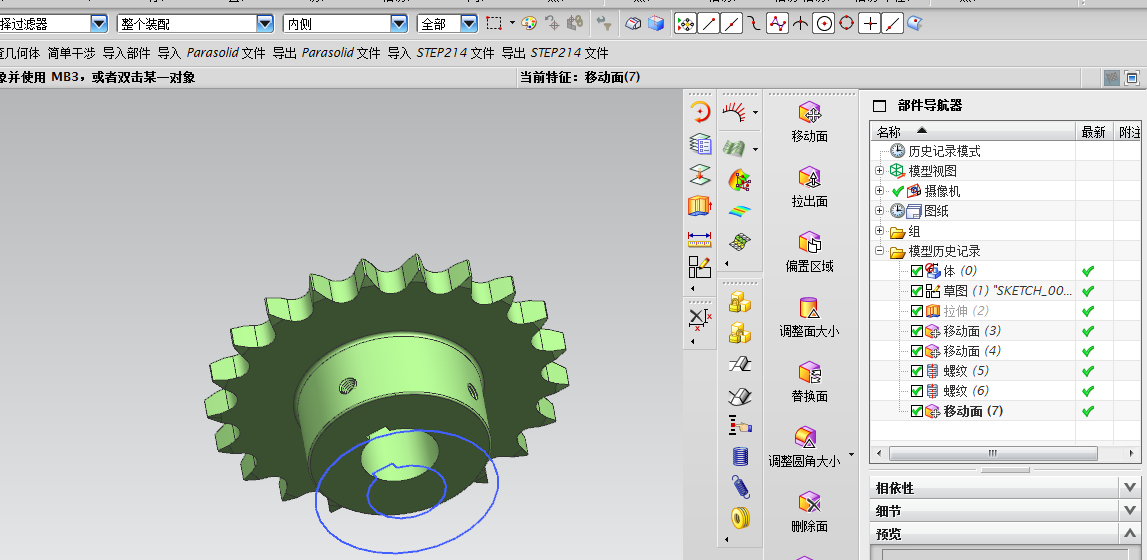Uncheck the 螺纹 (5) checkbox
1147x560 pixels.
[917, 371]
